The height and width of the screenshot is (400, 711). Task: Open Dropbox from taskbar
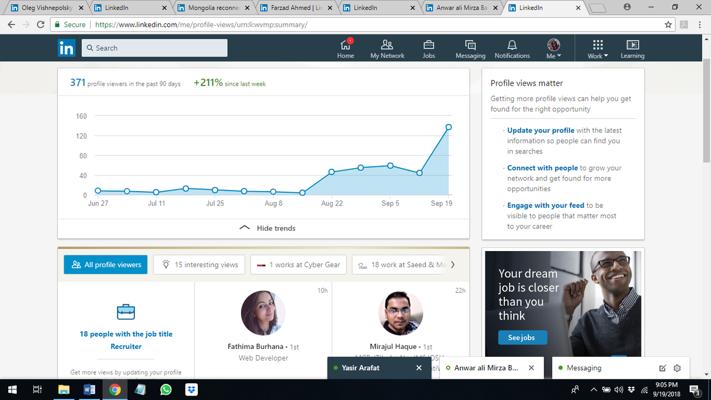[191, 390]
